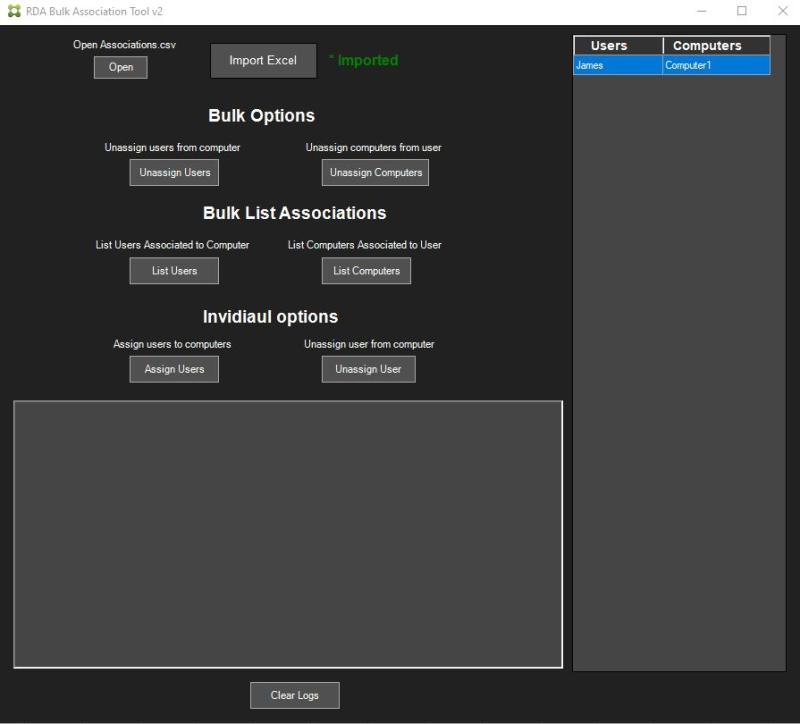Click 'Unassign computers from user' label

tap(373, 147)
